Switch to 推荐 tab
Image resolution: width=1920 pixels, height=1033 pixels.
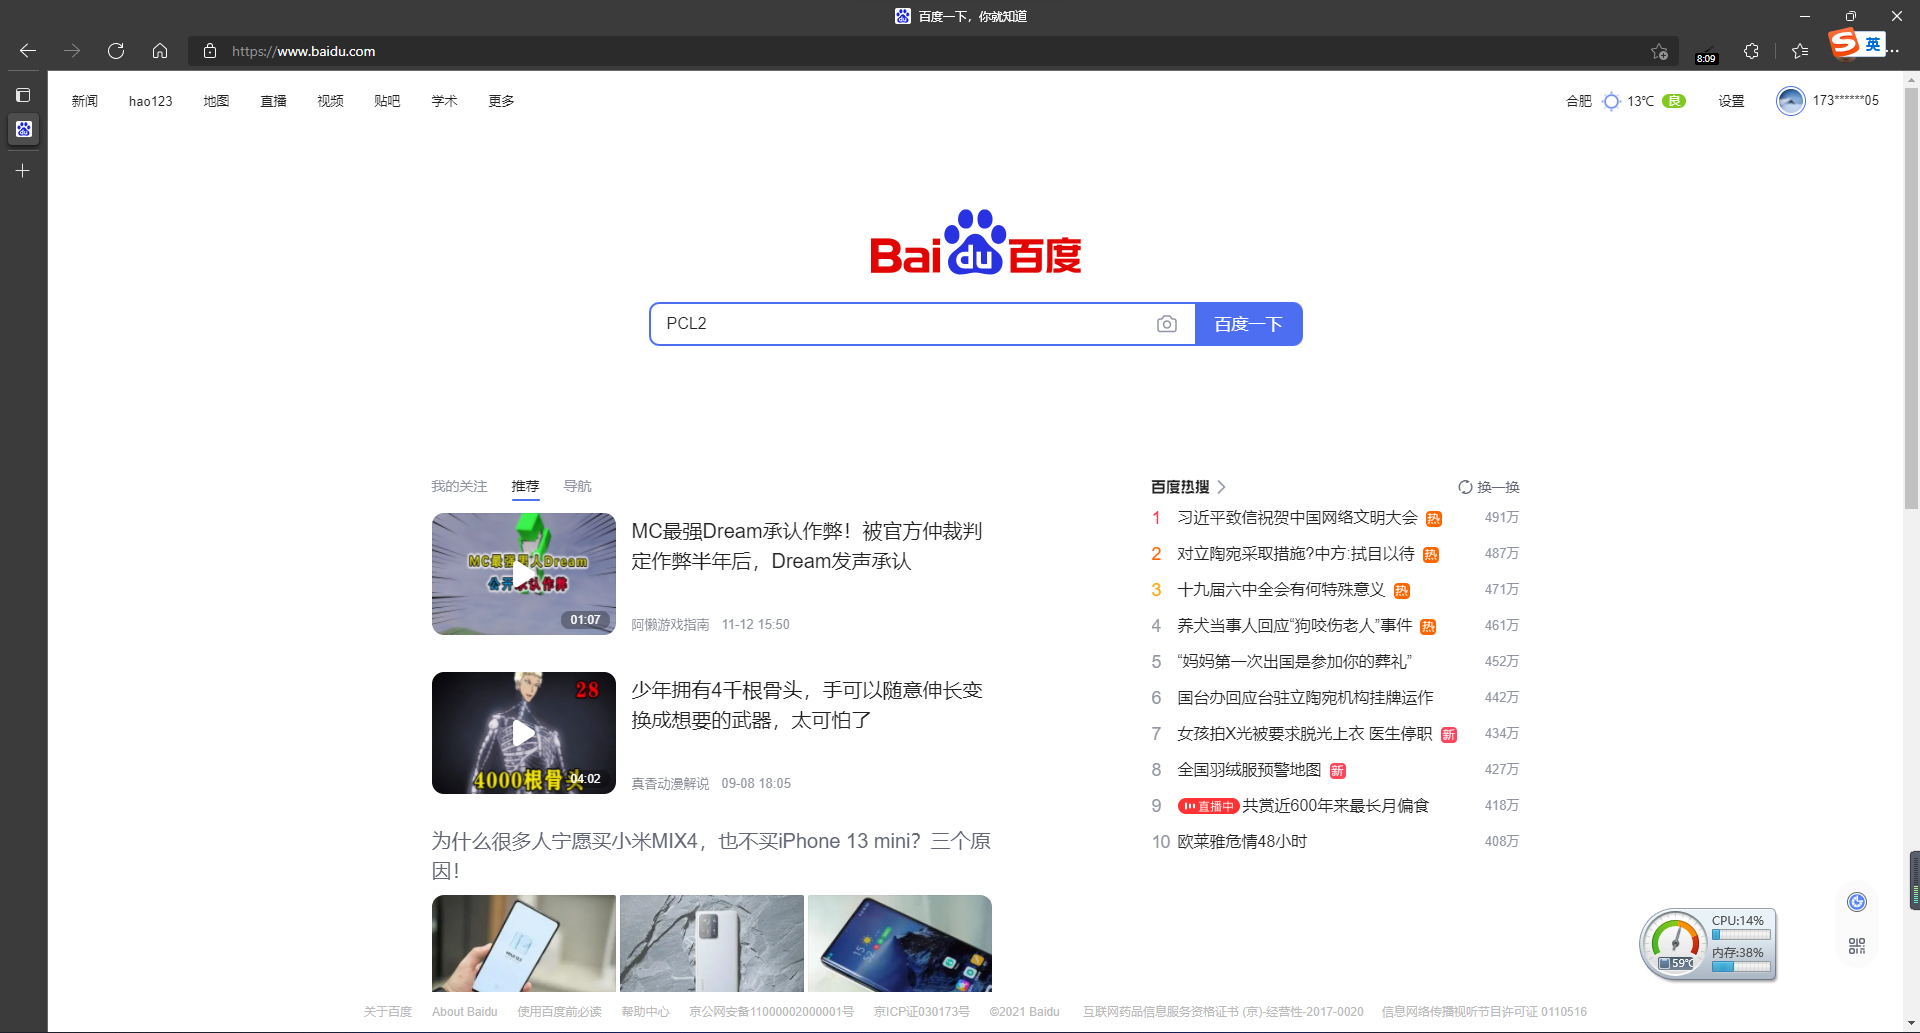click(525, 486)
